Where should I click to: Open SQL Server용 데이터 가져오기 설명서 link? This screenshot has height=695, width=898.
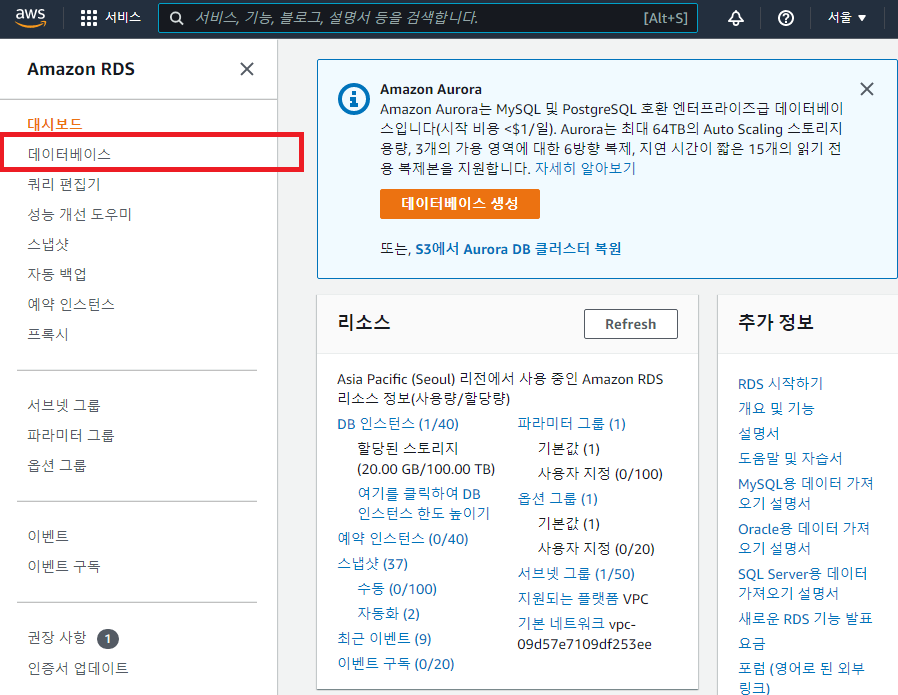[803, 583]
